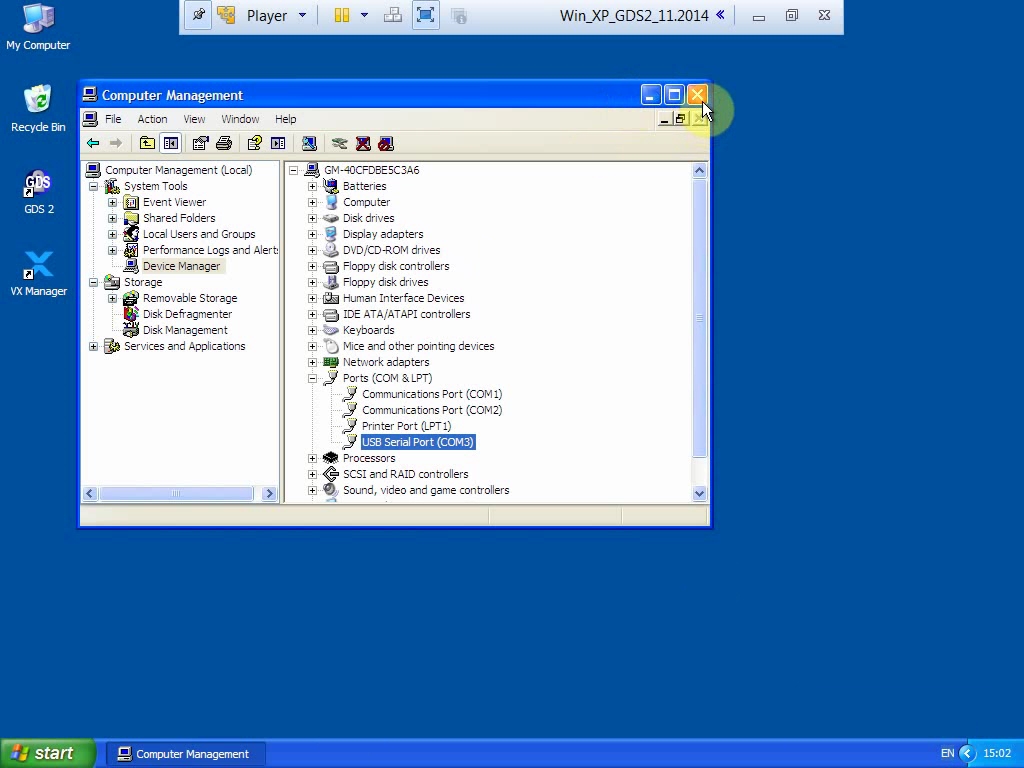Select Disk Defragmenter in left tree

point(187,314)
